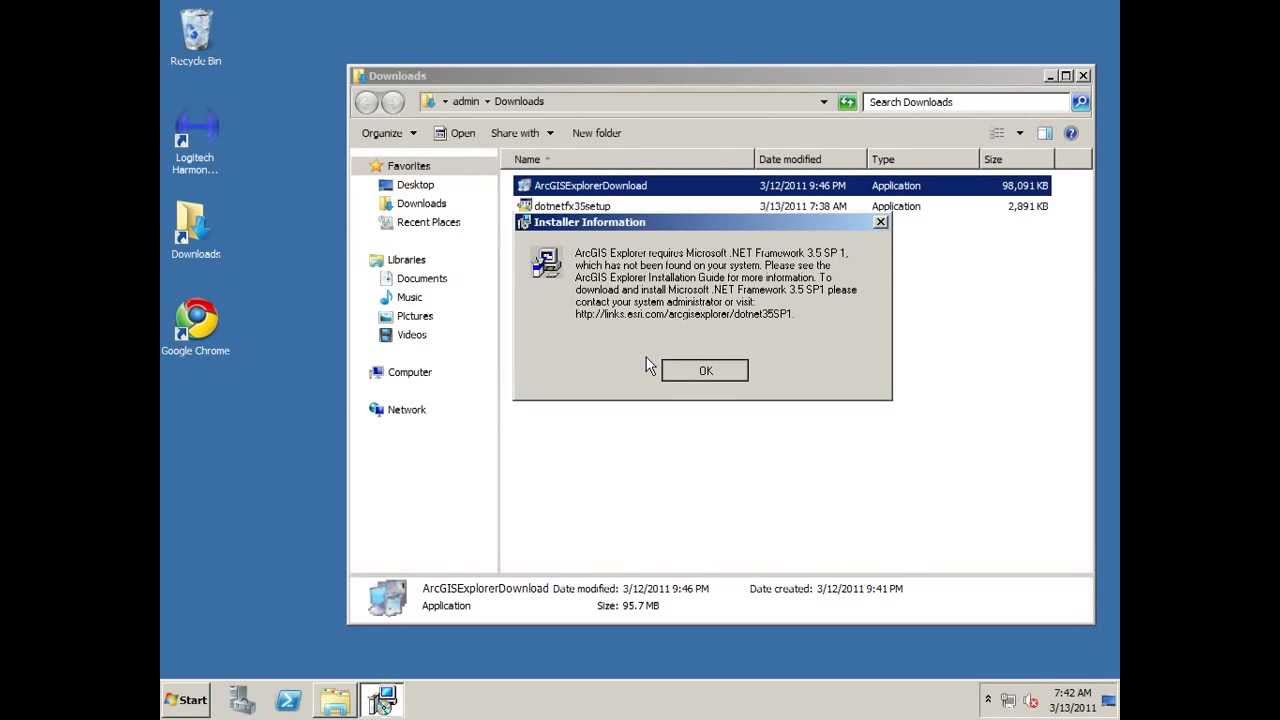The image size is (1280, 720).
Task: Click search magnifier button
Action: tap(1080, 102)
